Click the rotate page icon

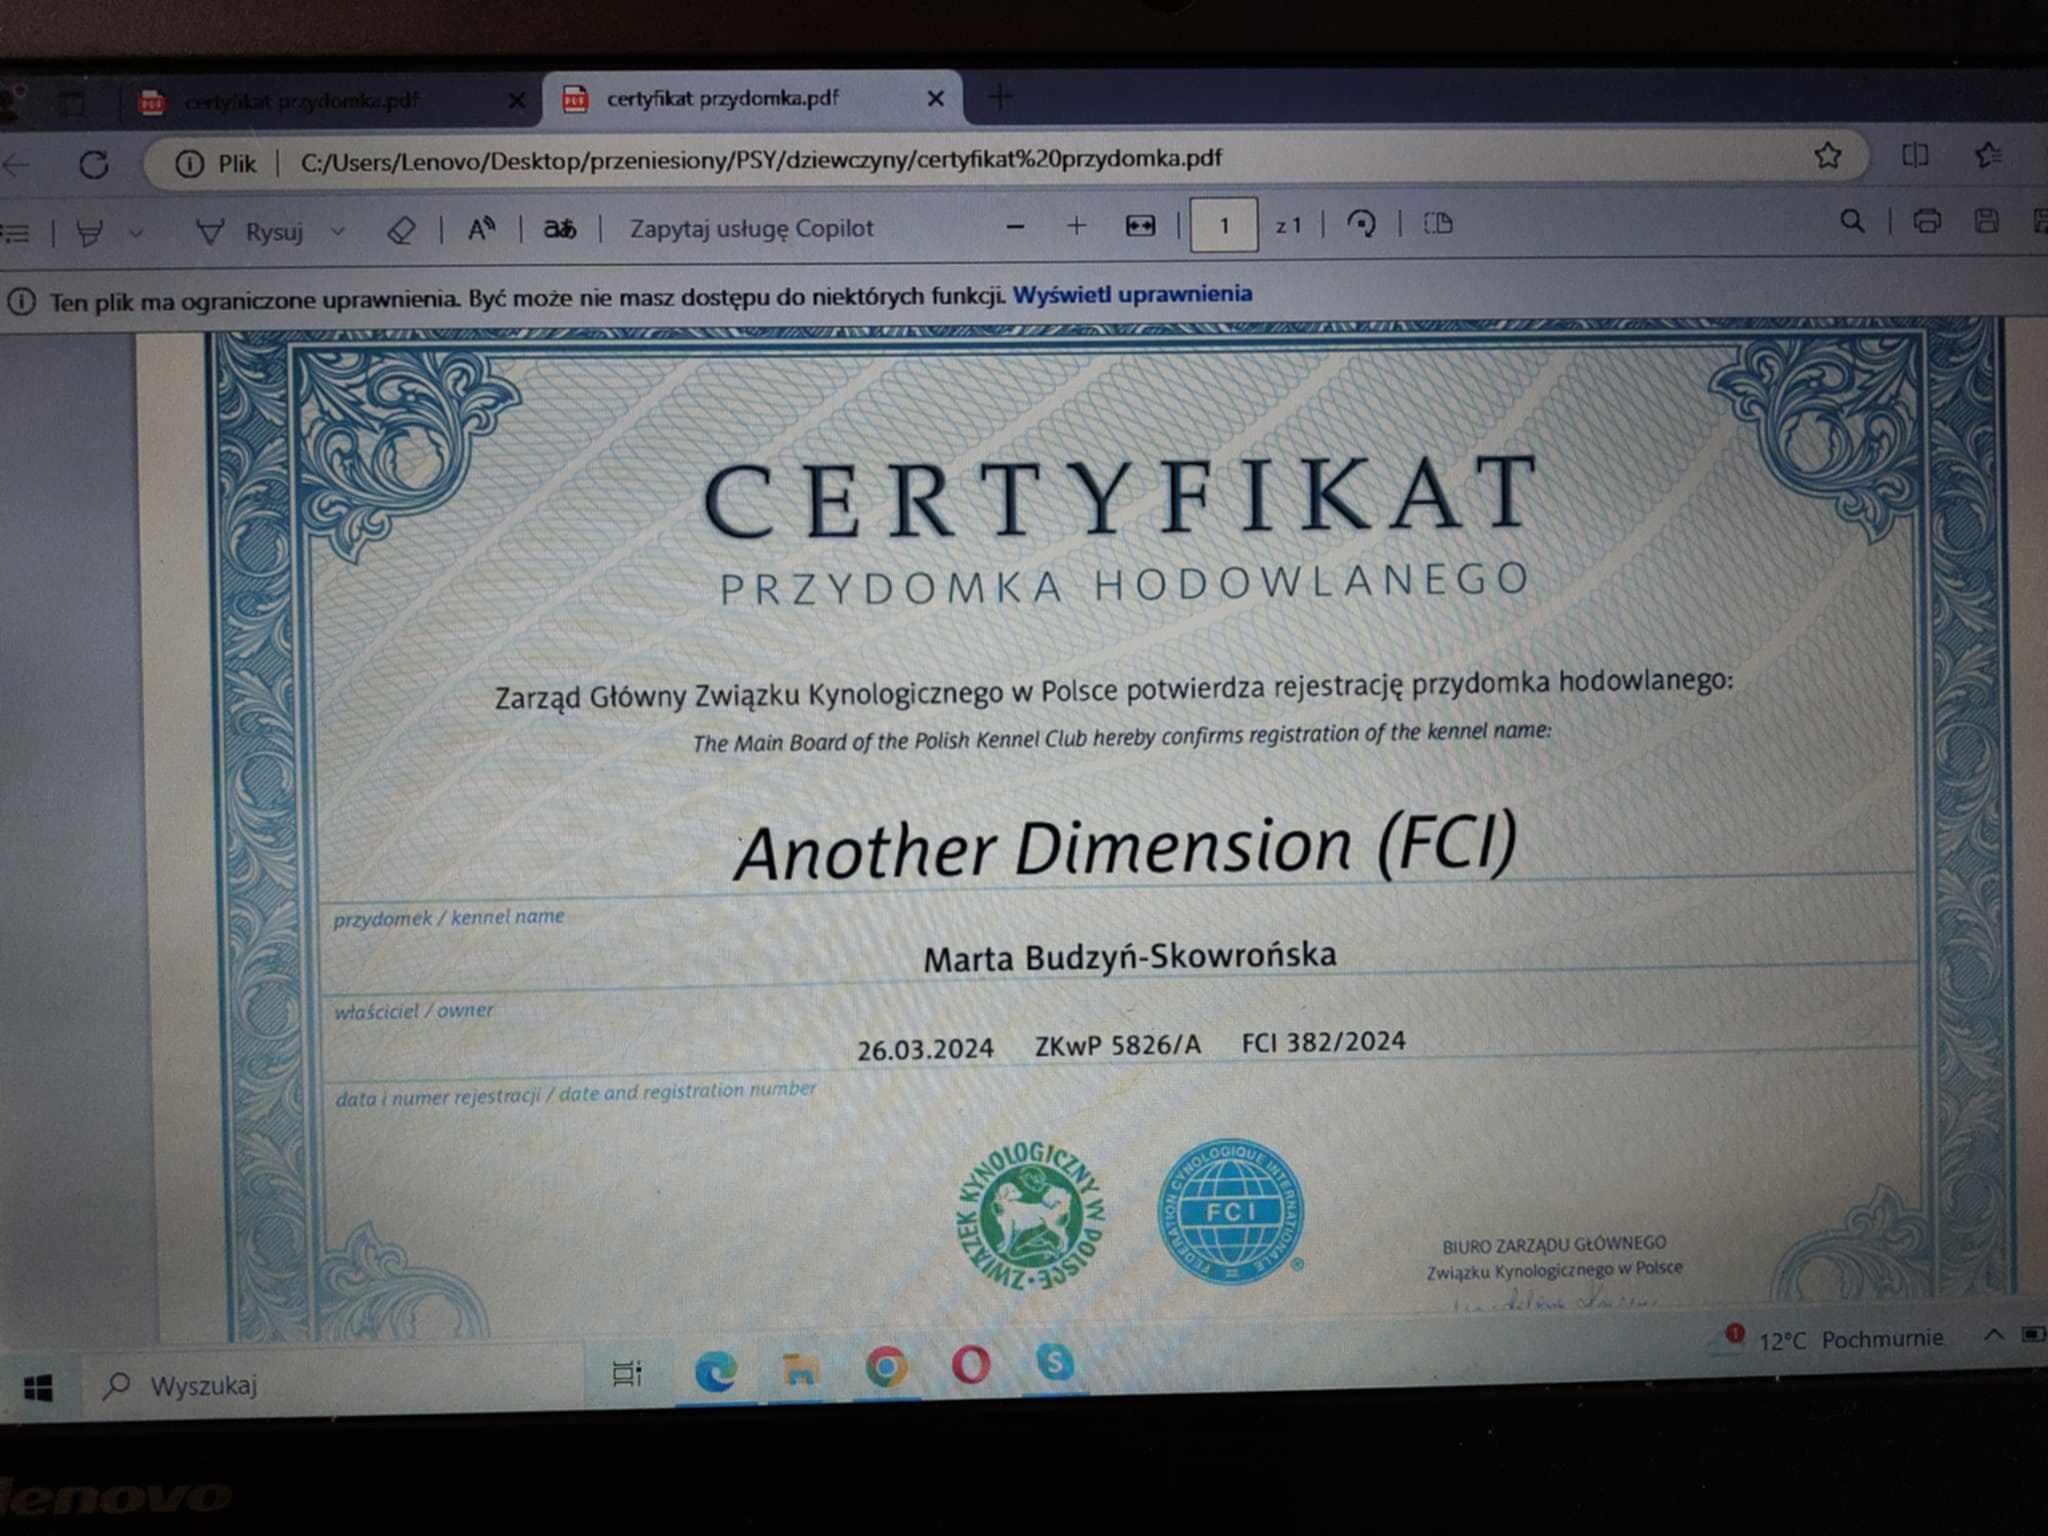coord(1361,224)
